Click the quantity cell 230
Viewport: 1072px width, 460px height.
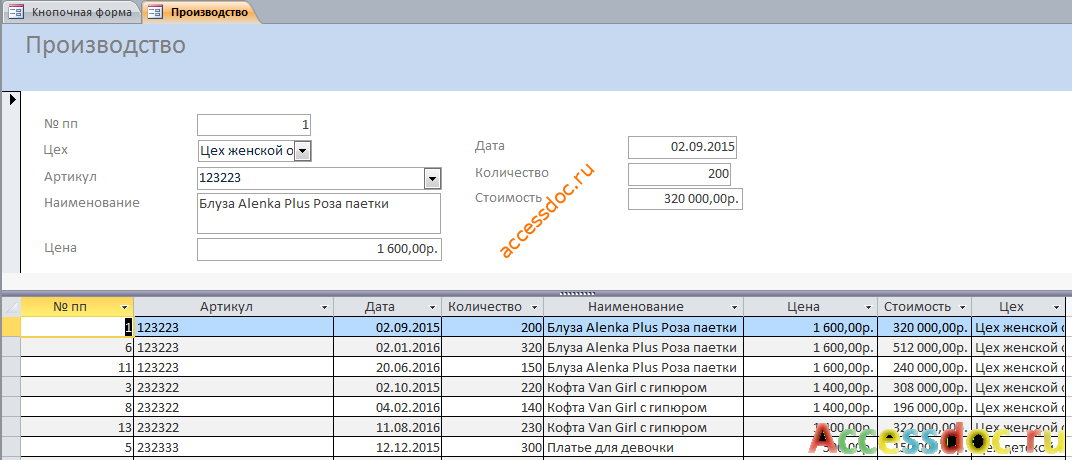click(x=494, y=428)
